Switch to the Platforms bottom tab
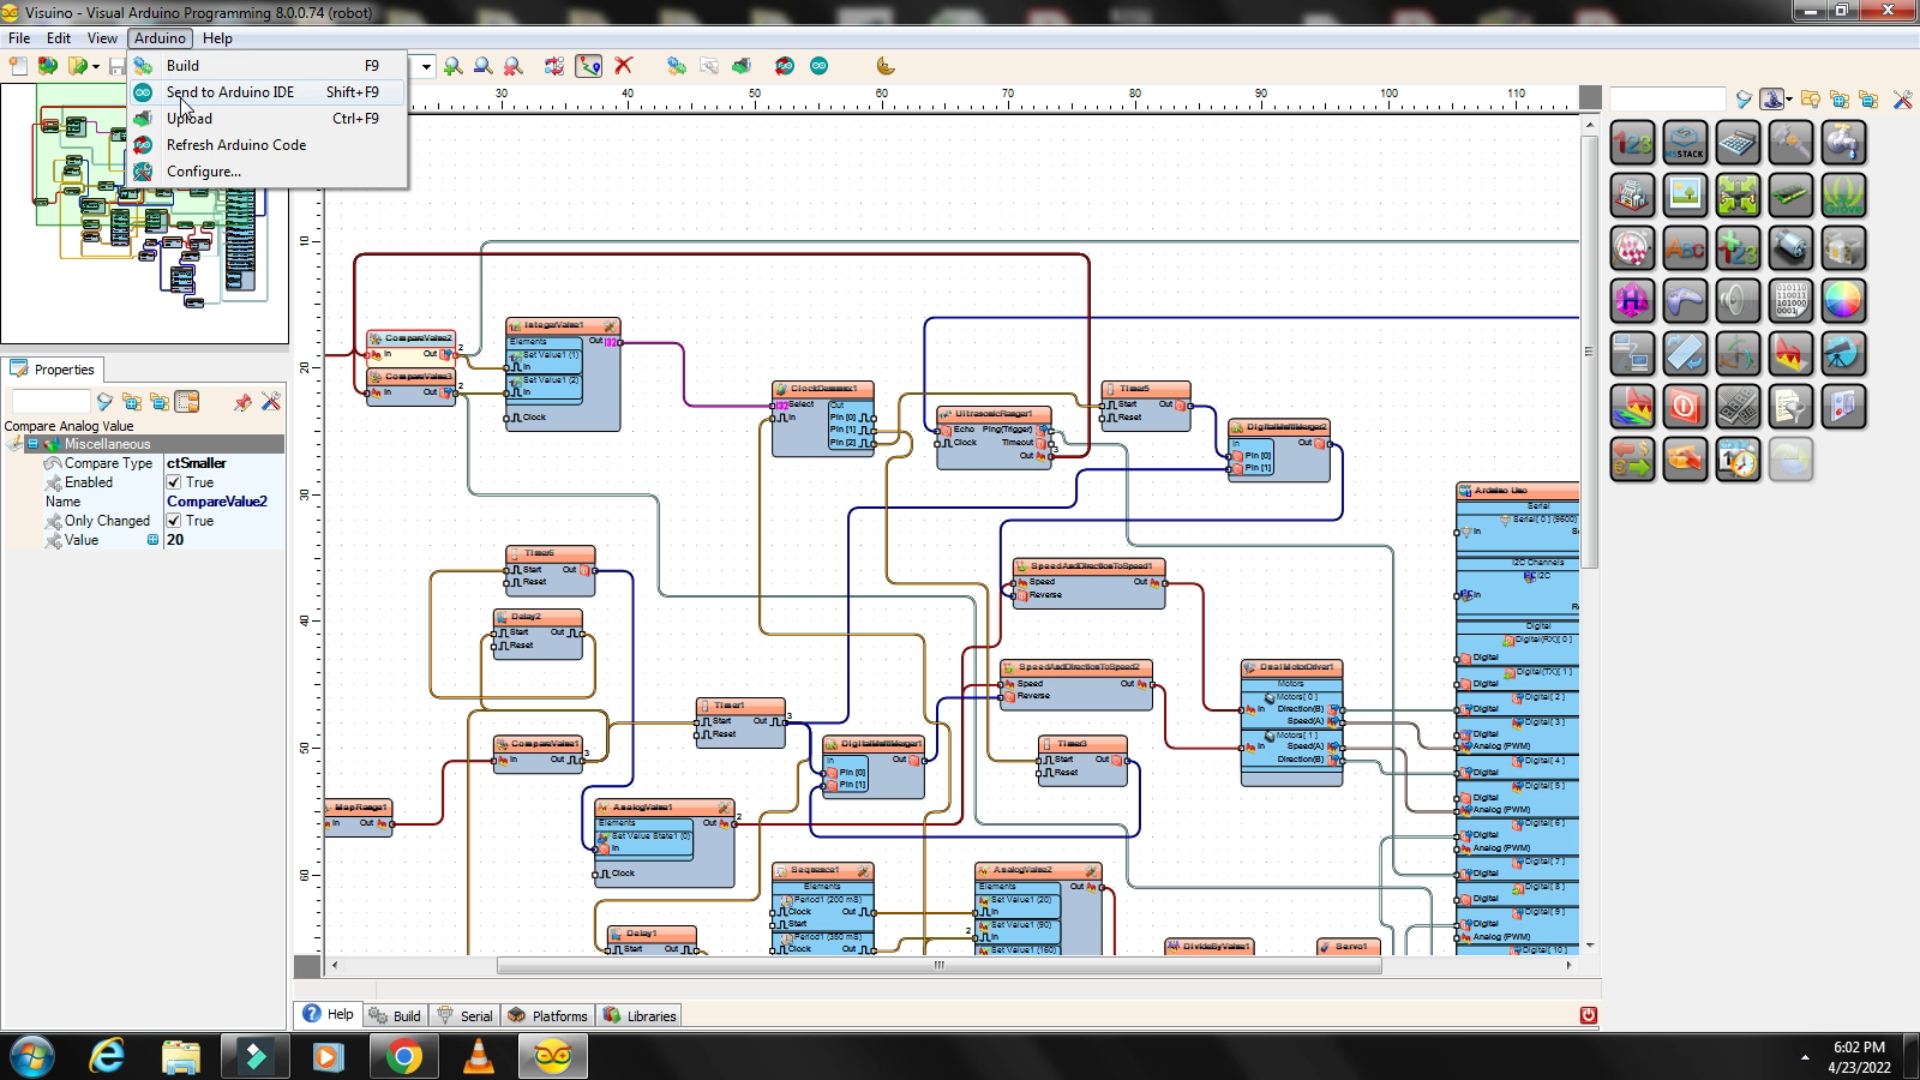Viewport: 1920px width, 1080px height. pos(547,1015)
